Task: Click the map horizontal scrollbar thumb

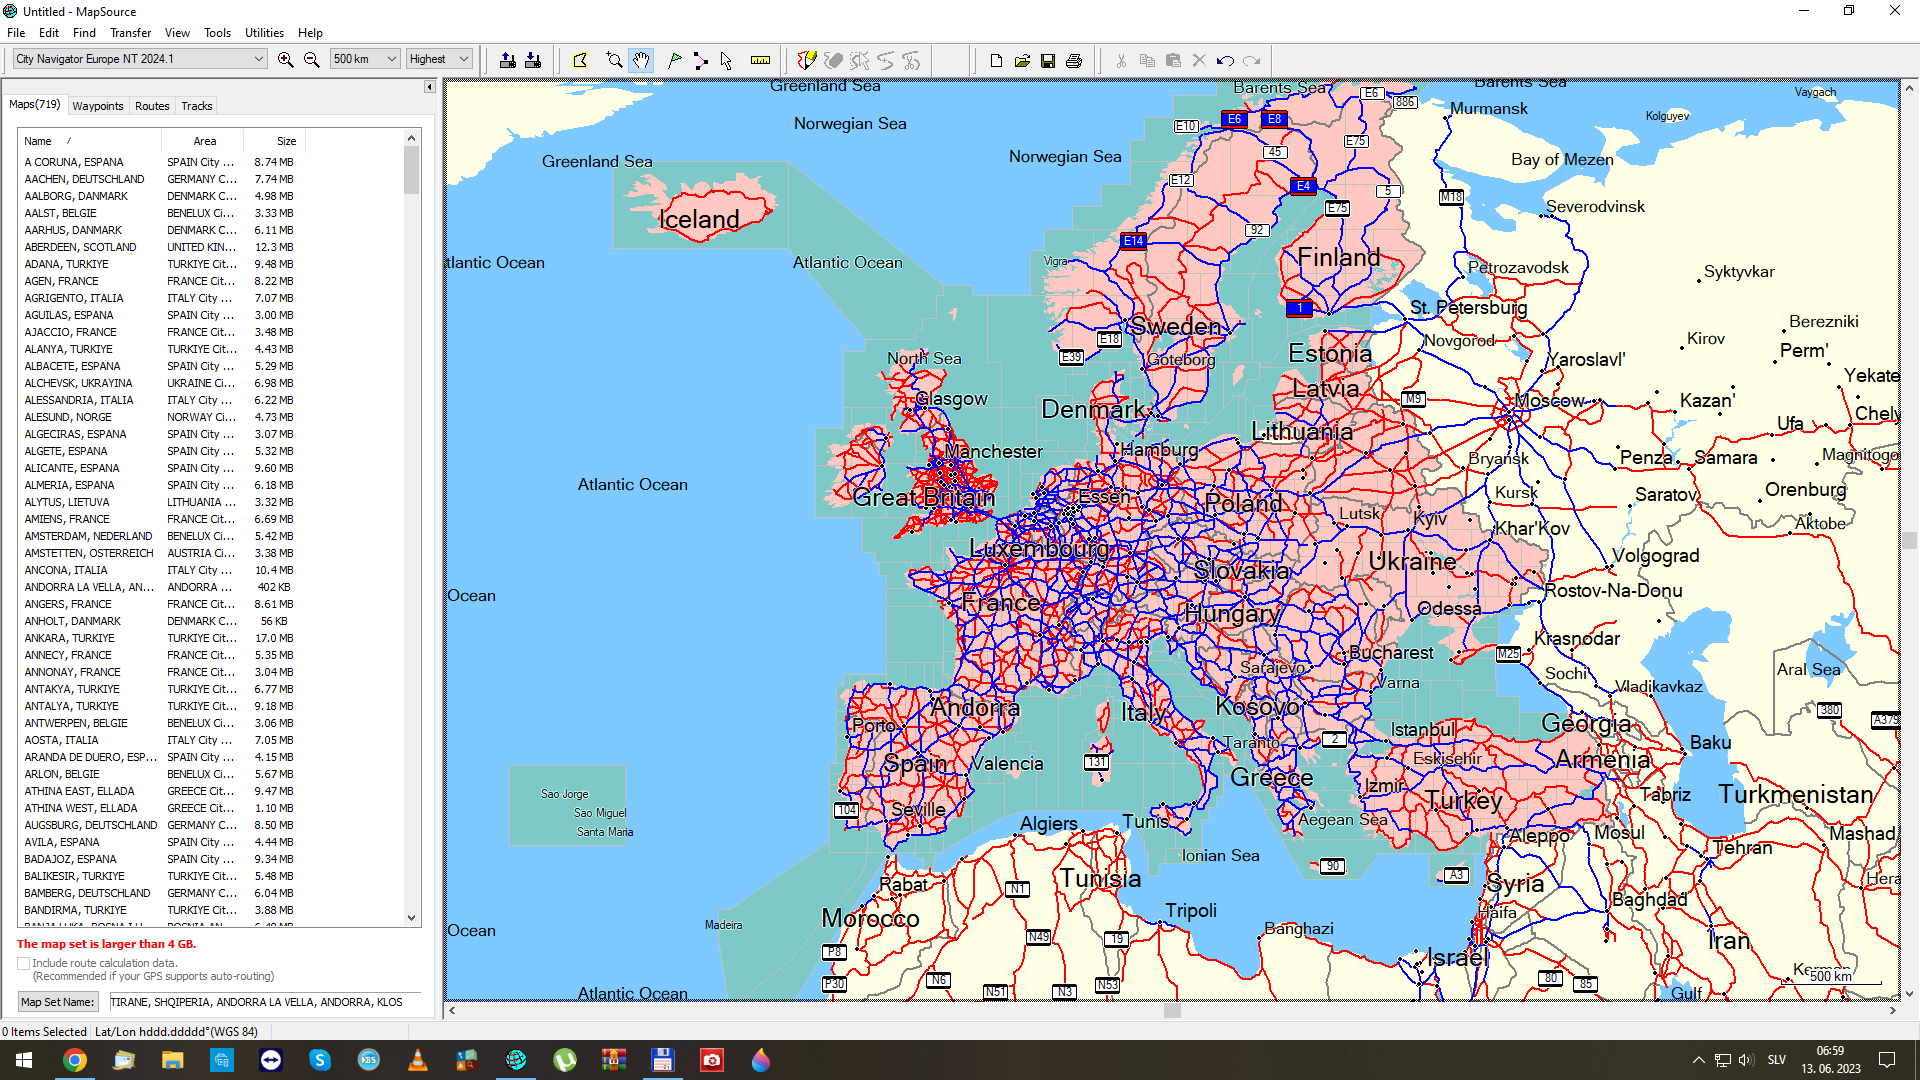Action: click(1172, 1011)
